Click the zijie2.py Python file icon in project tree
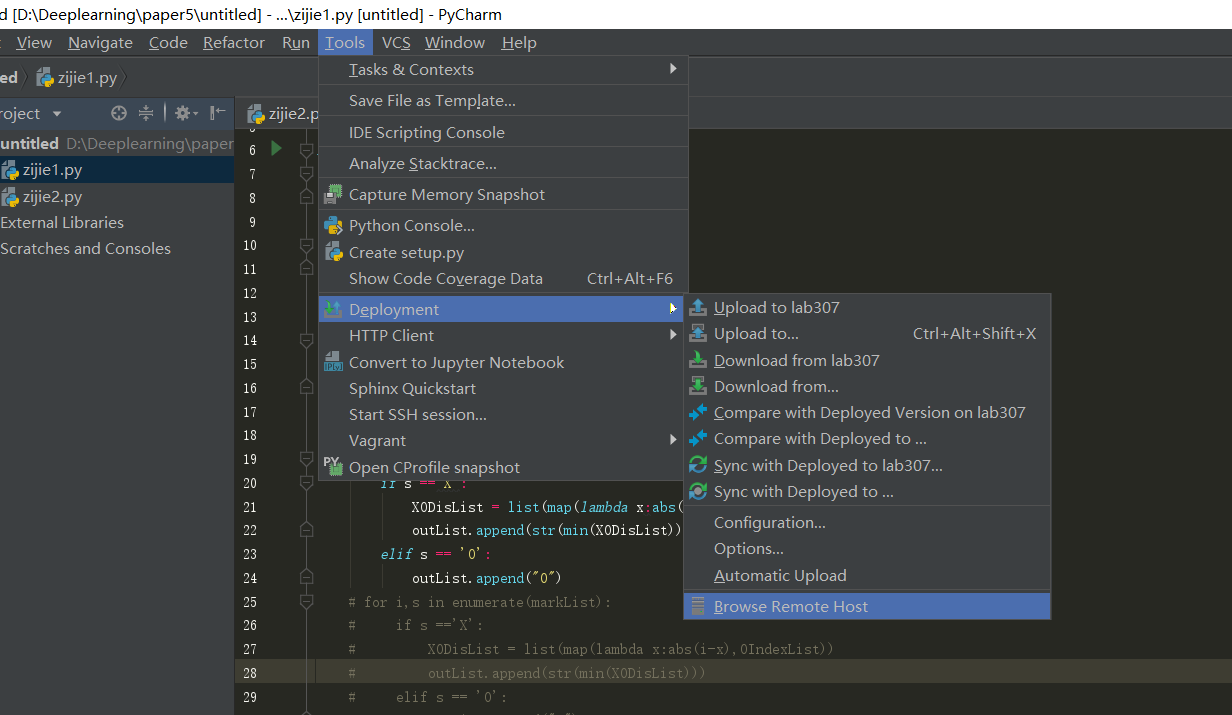This screenshot has height=715, width=1232. (x=10, y=197)
